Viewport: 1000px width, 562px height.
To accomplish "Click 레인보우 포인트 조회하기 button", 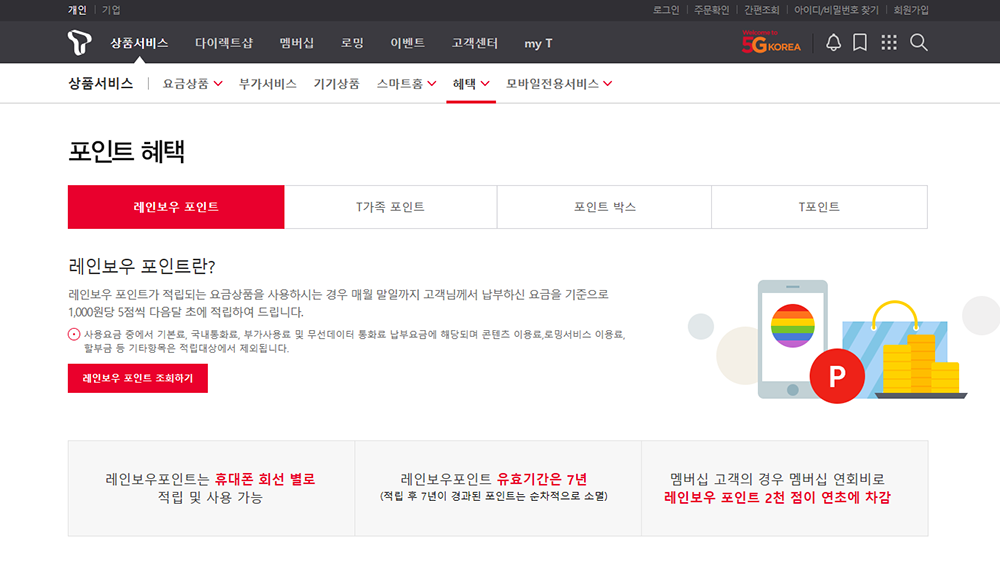I will (138, 378).
